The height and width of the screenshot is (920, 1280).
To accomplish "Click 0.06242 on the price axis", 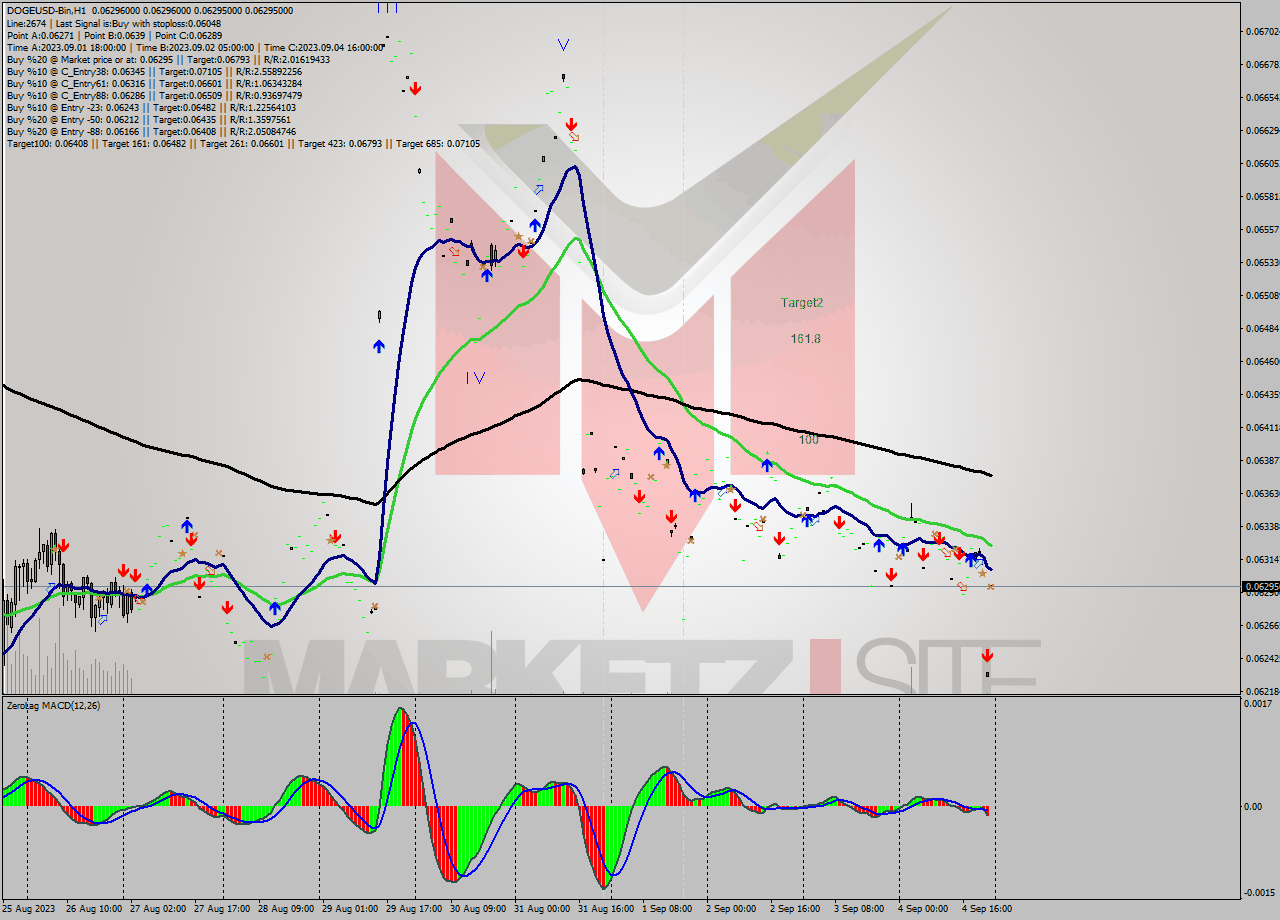I will tap(1261, 658).
